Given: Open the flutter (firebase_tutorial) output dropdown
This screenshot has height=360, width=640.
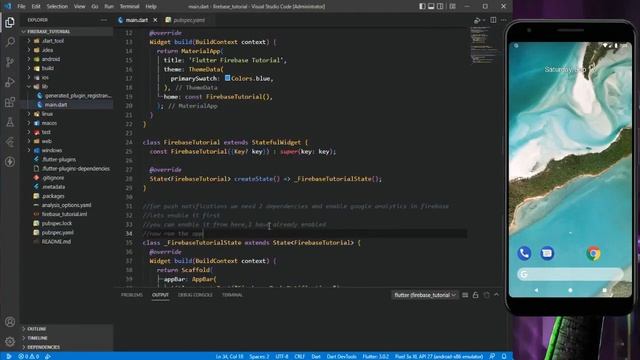Looking at the screenshot, I should (425, 295).
